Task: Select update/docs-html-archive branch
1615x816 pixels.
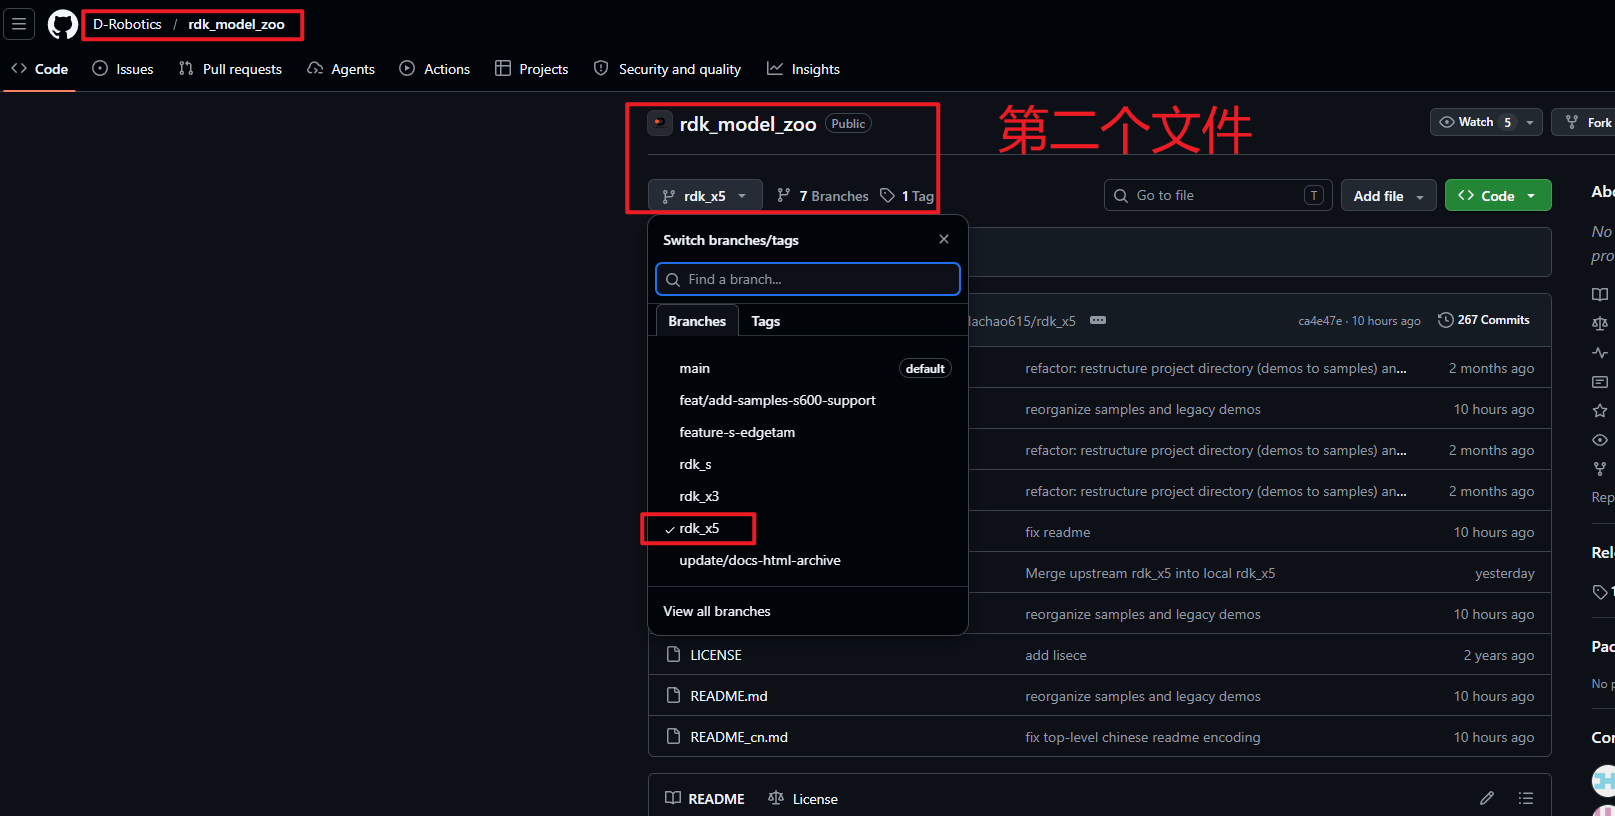Action: tap(808, 560)
